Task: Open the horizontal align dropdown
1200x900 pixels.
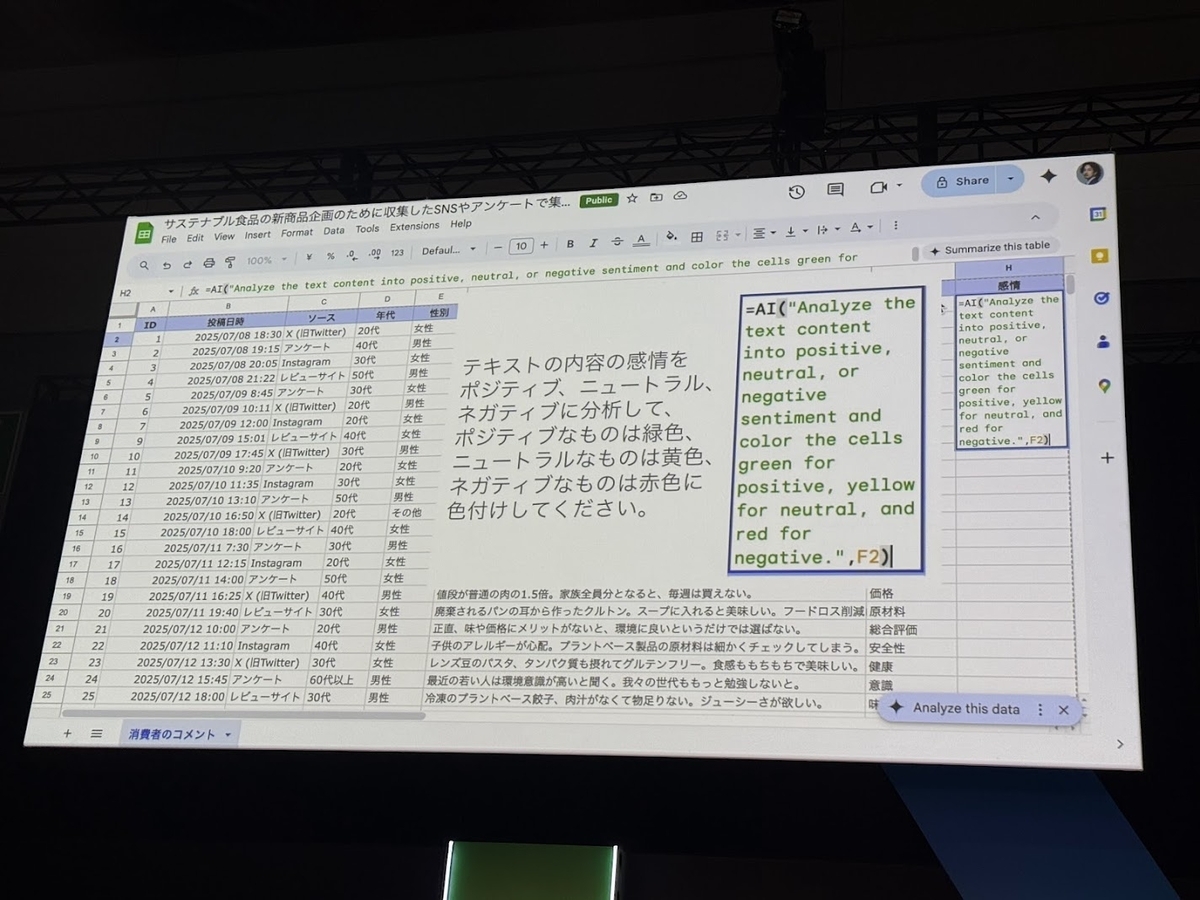Action: (764, 233)
